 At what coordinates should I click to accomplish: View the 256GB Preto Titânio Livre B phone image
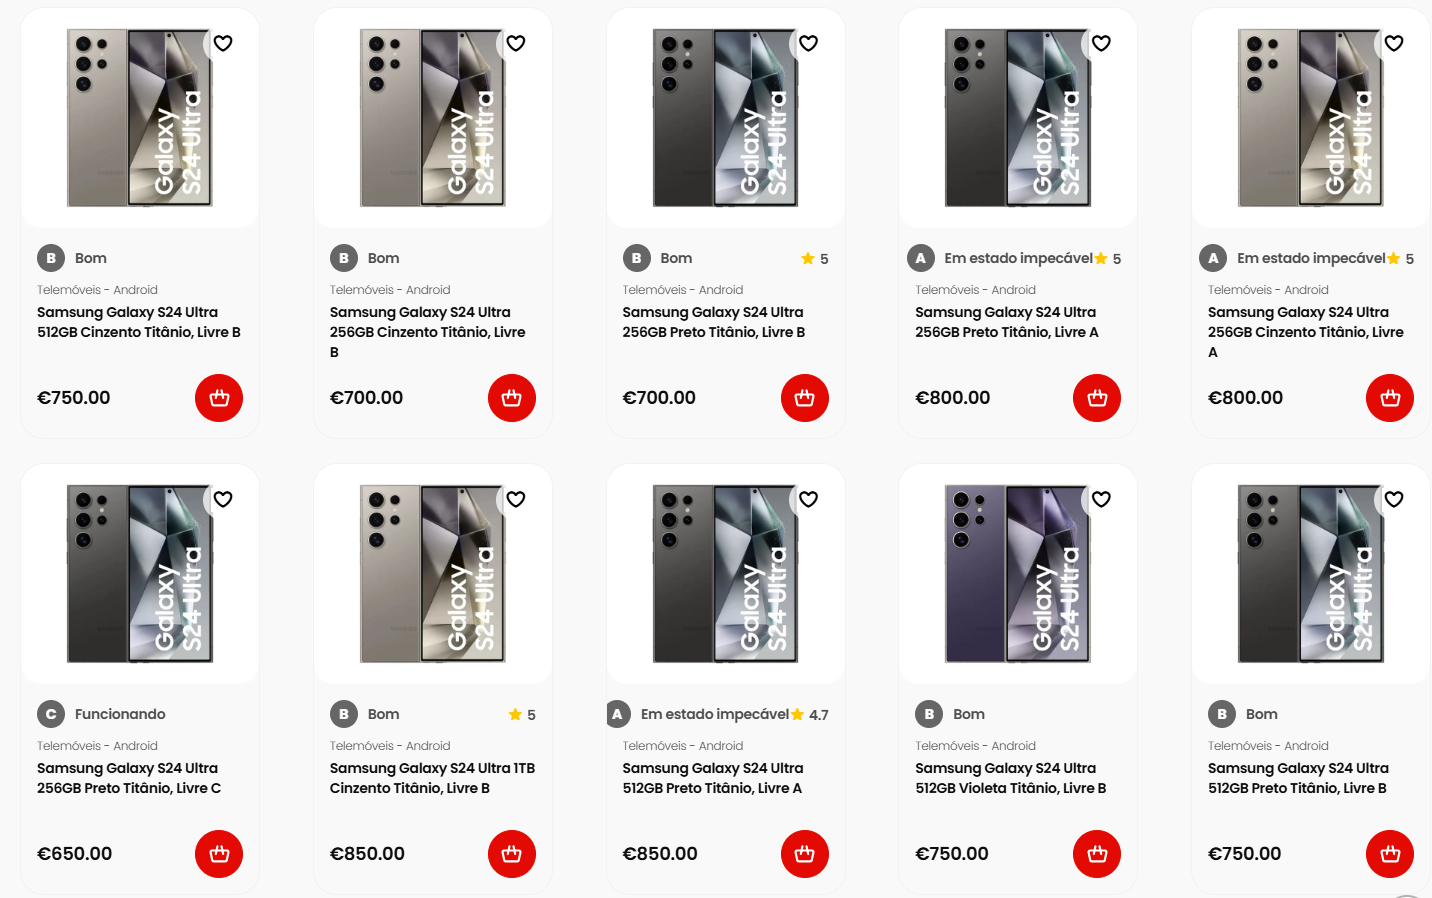(725, 118)
